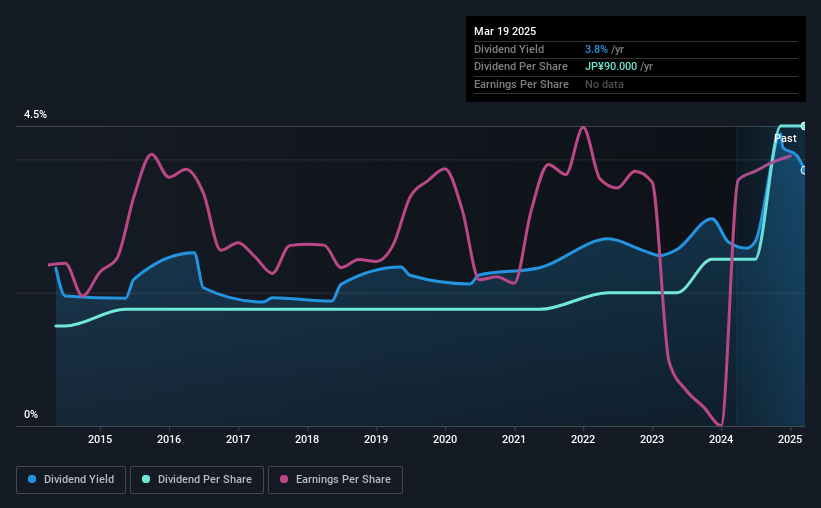
Task: Click the 0% y-axis label
Action: point(31,414)
